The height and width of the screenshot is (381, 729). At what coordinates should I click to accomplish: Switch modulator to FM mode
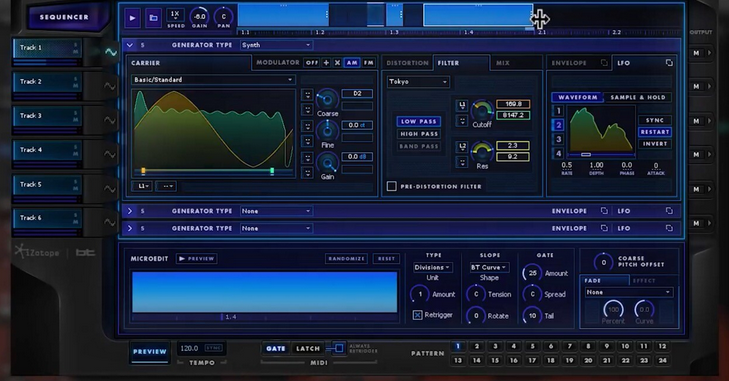(x=369, y=62)
